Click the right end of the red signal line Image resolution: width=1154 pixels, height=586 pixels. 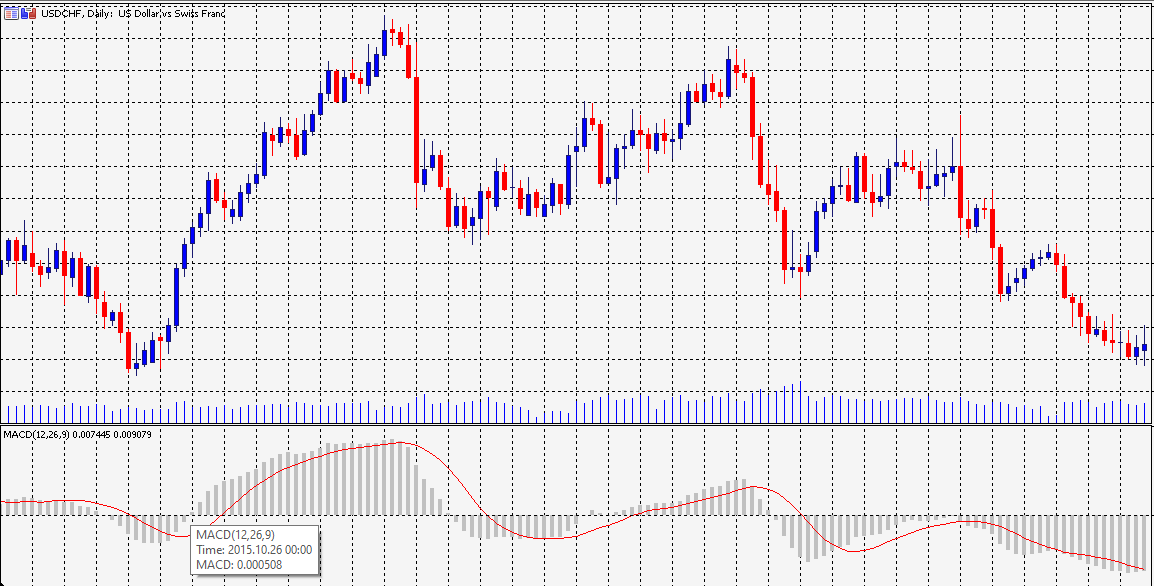(1144, 569)
